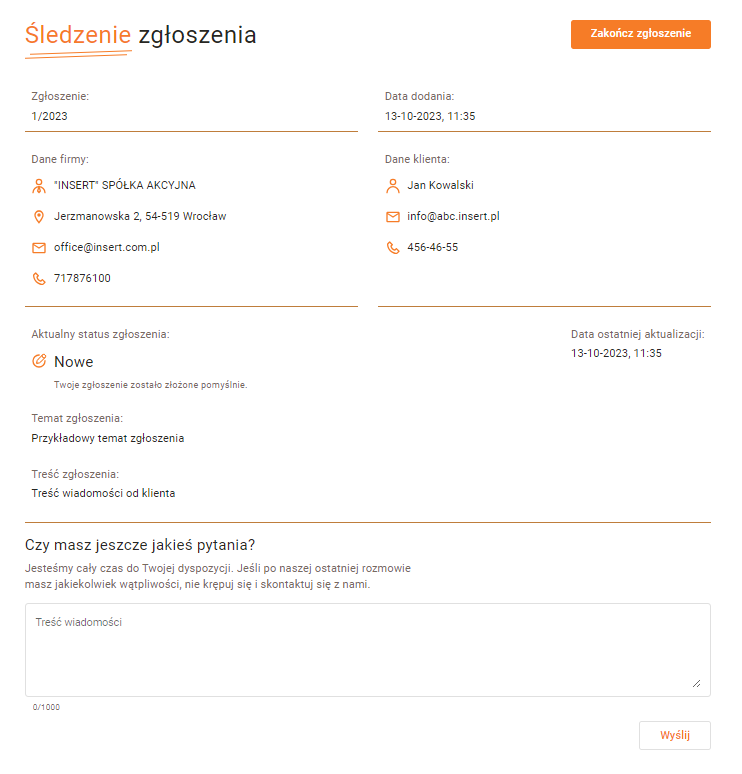Click envelope icon next to office@insert.com.pl
Screen dimensions: 742x774
(x=39, y=248)
